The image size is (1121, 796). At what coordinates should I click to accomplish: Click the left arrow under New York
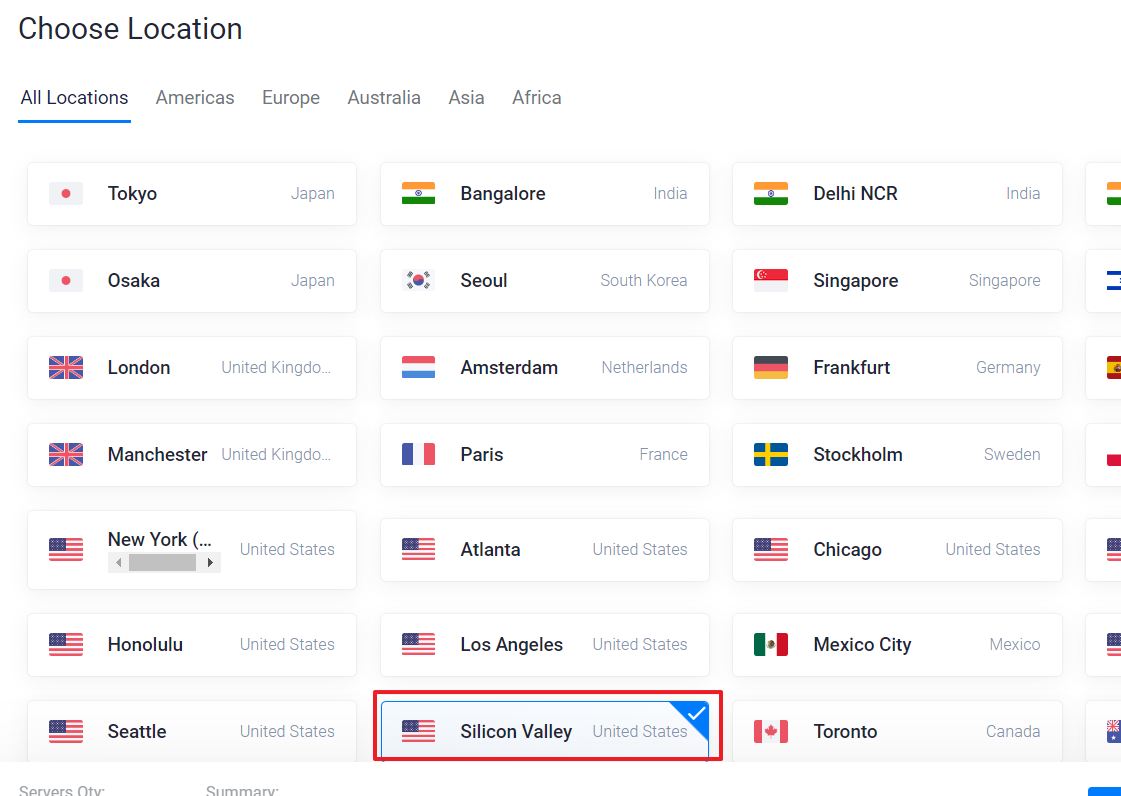point(118,564)
